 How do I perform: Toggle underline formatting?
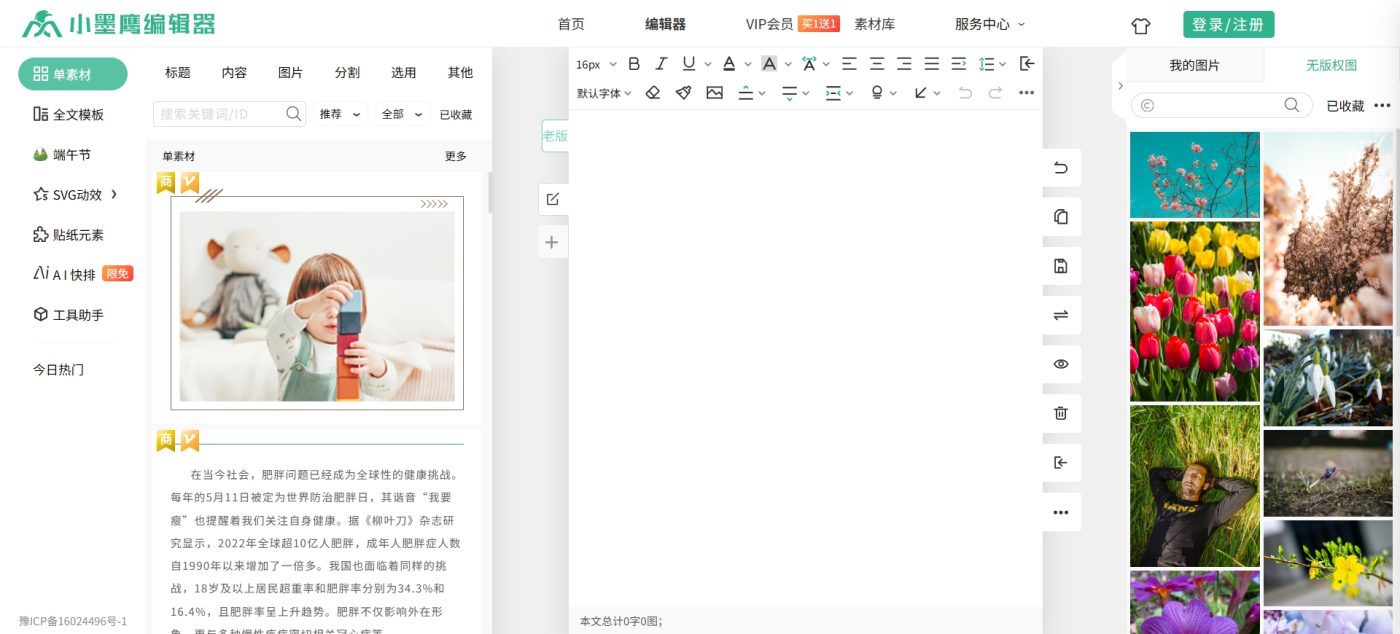click(689, 63)
